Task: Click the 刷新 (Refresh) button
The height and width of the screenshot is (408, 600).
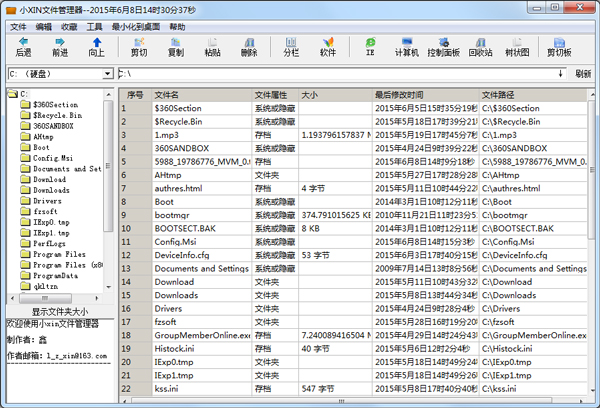Action: 584,74
